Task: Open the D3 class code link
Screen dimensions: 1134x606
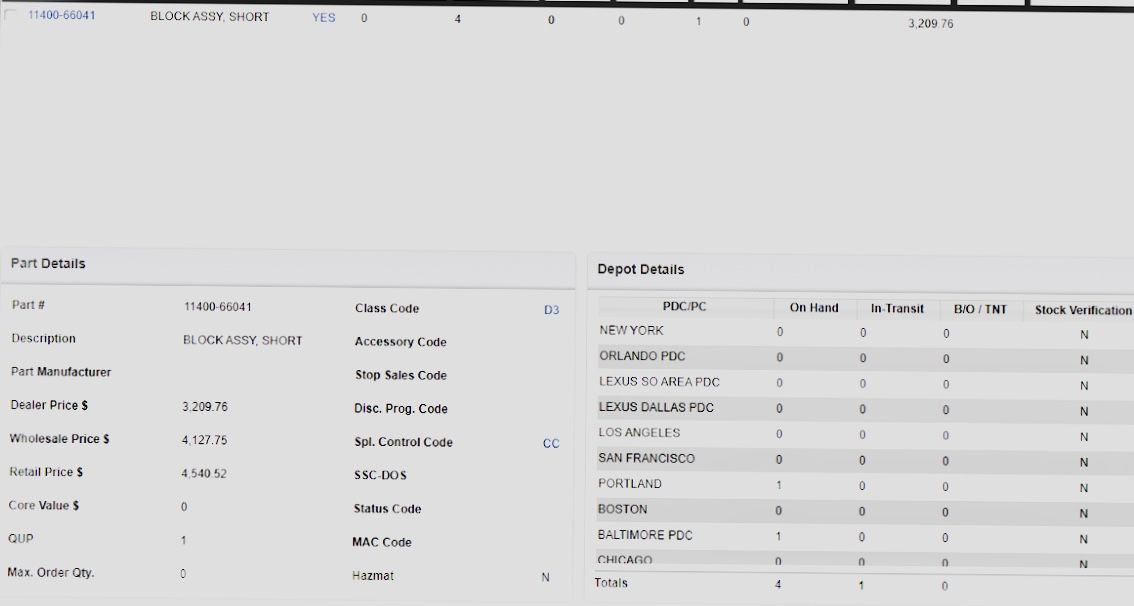Action: pyautogui.click(x=551, y=310)
